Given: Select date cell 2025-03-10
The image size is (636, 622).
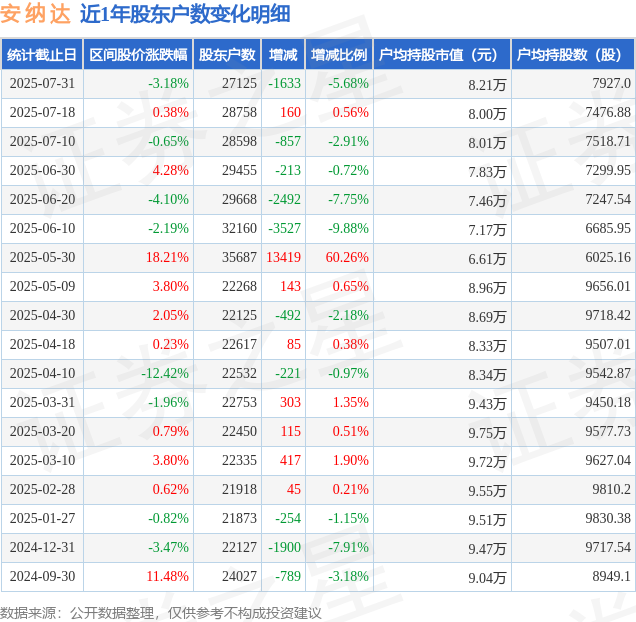Looking at the screenshot, I should tap(42, 461).
